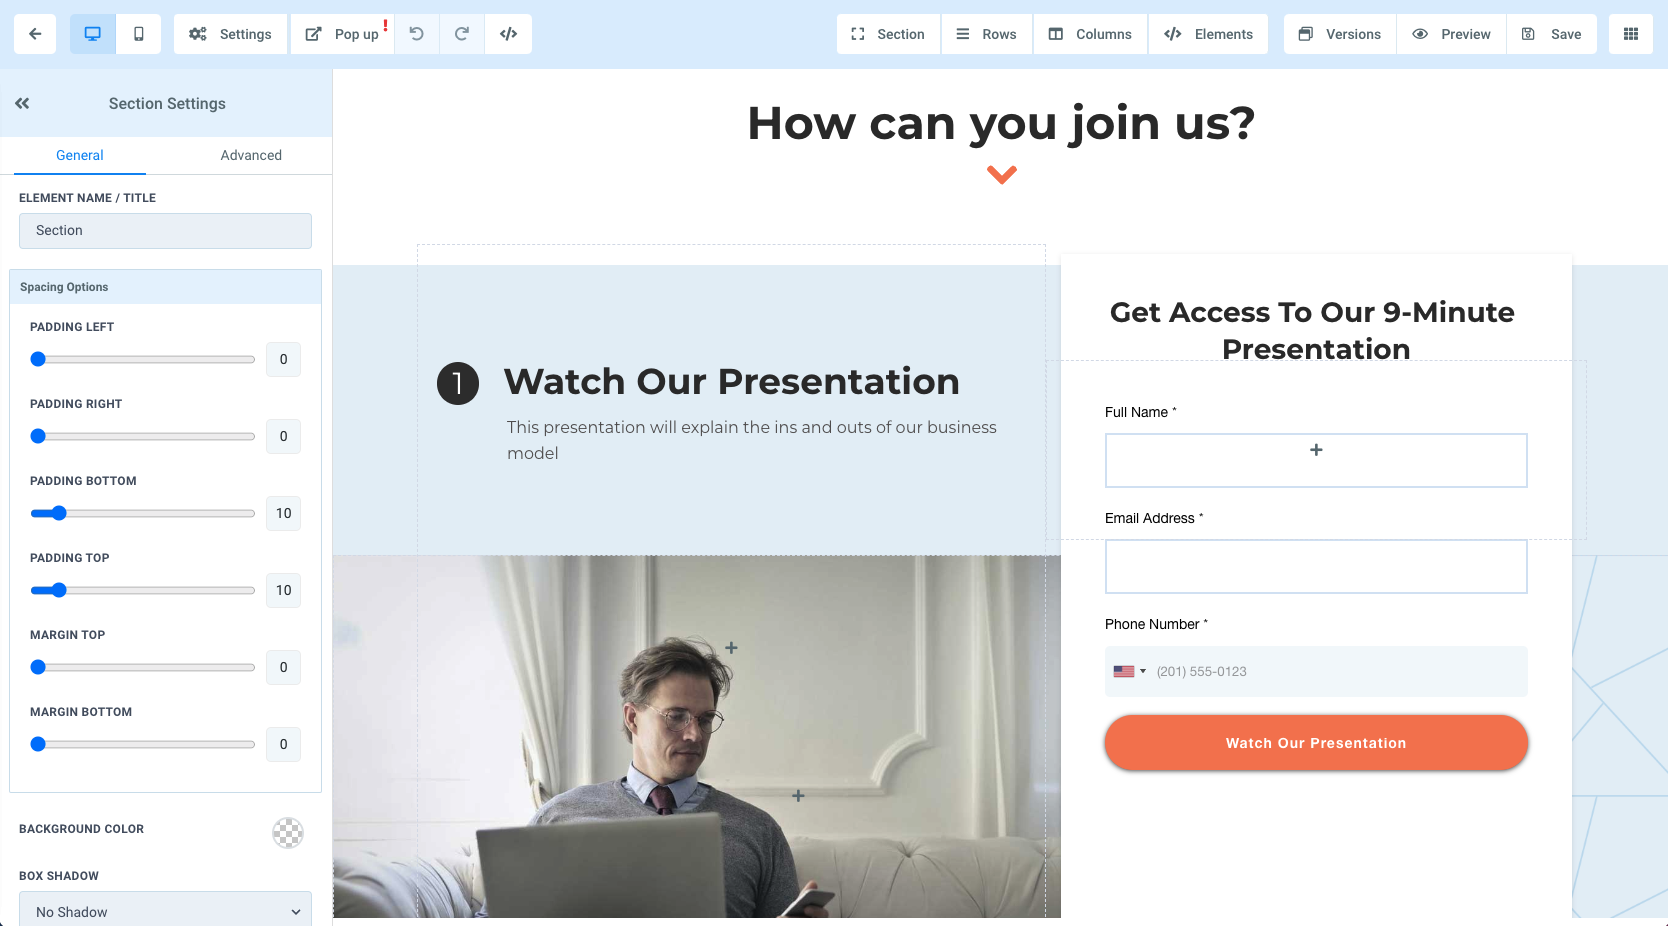Open the custom code editor icon
The height and width of the screenshot is (926, 1668).
(509, 34)
